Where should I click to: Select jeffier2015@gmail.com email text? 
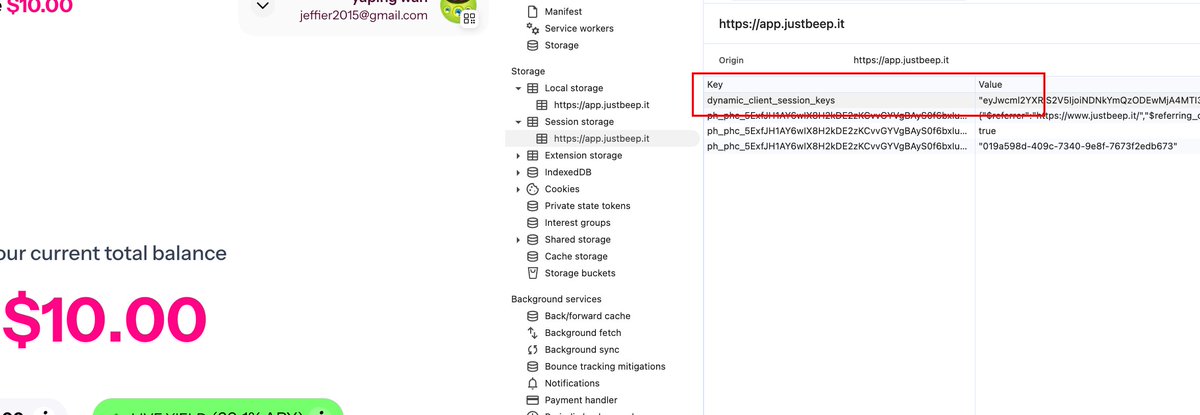click(x=363, y=16)
